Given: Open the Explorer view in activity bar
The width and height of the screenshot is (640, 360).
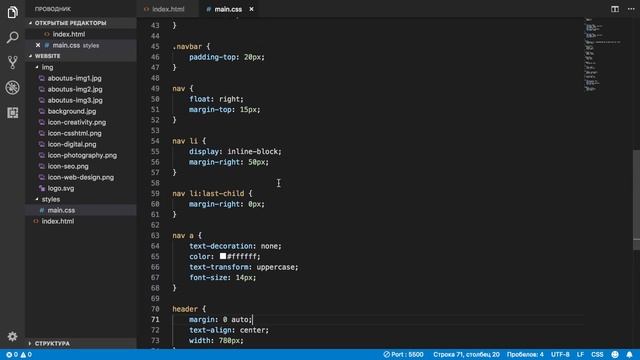Looking at the screenshot, I should coord(12,12).
